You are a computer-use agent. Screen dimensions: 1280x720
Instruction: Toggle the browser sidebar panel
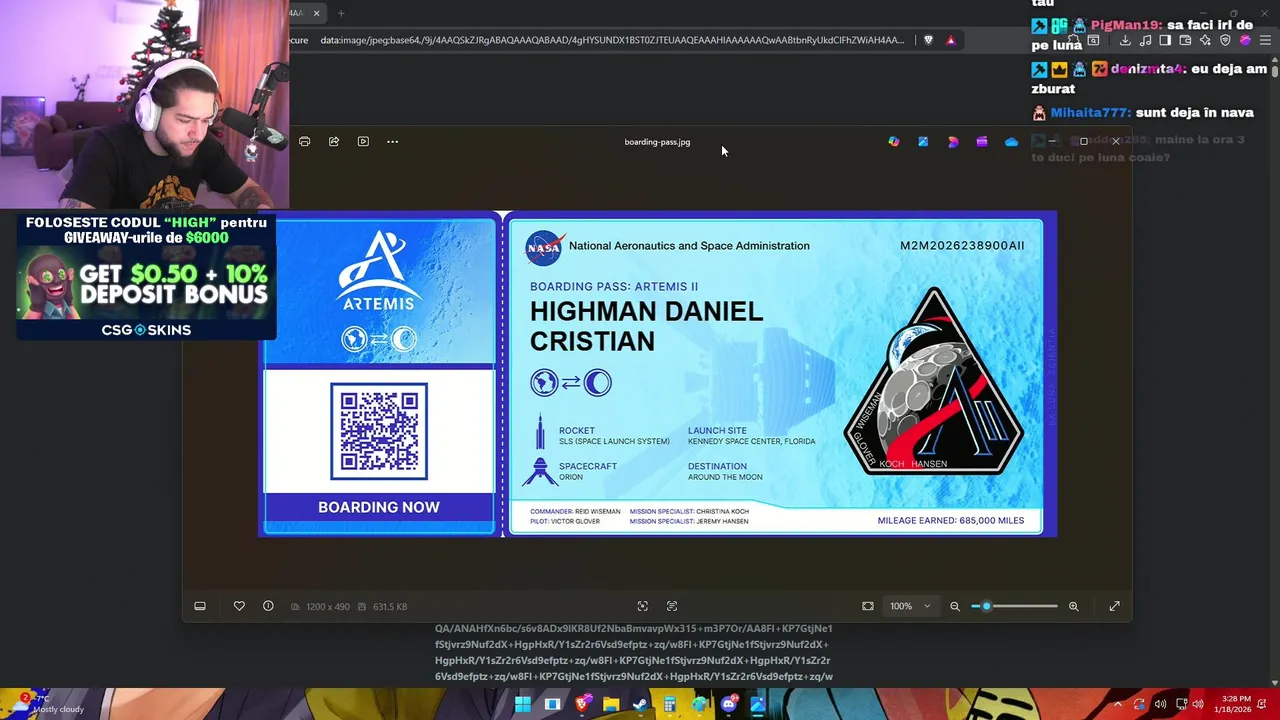pyautogui.click(x=1165, y=40)
